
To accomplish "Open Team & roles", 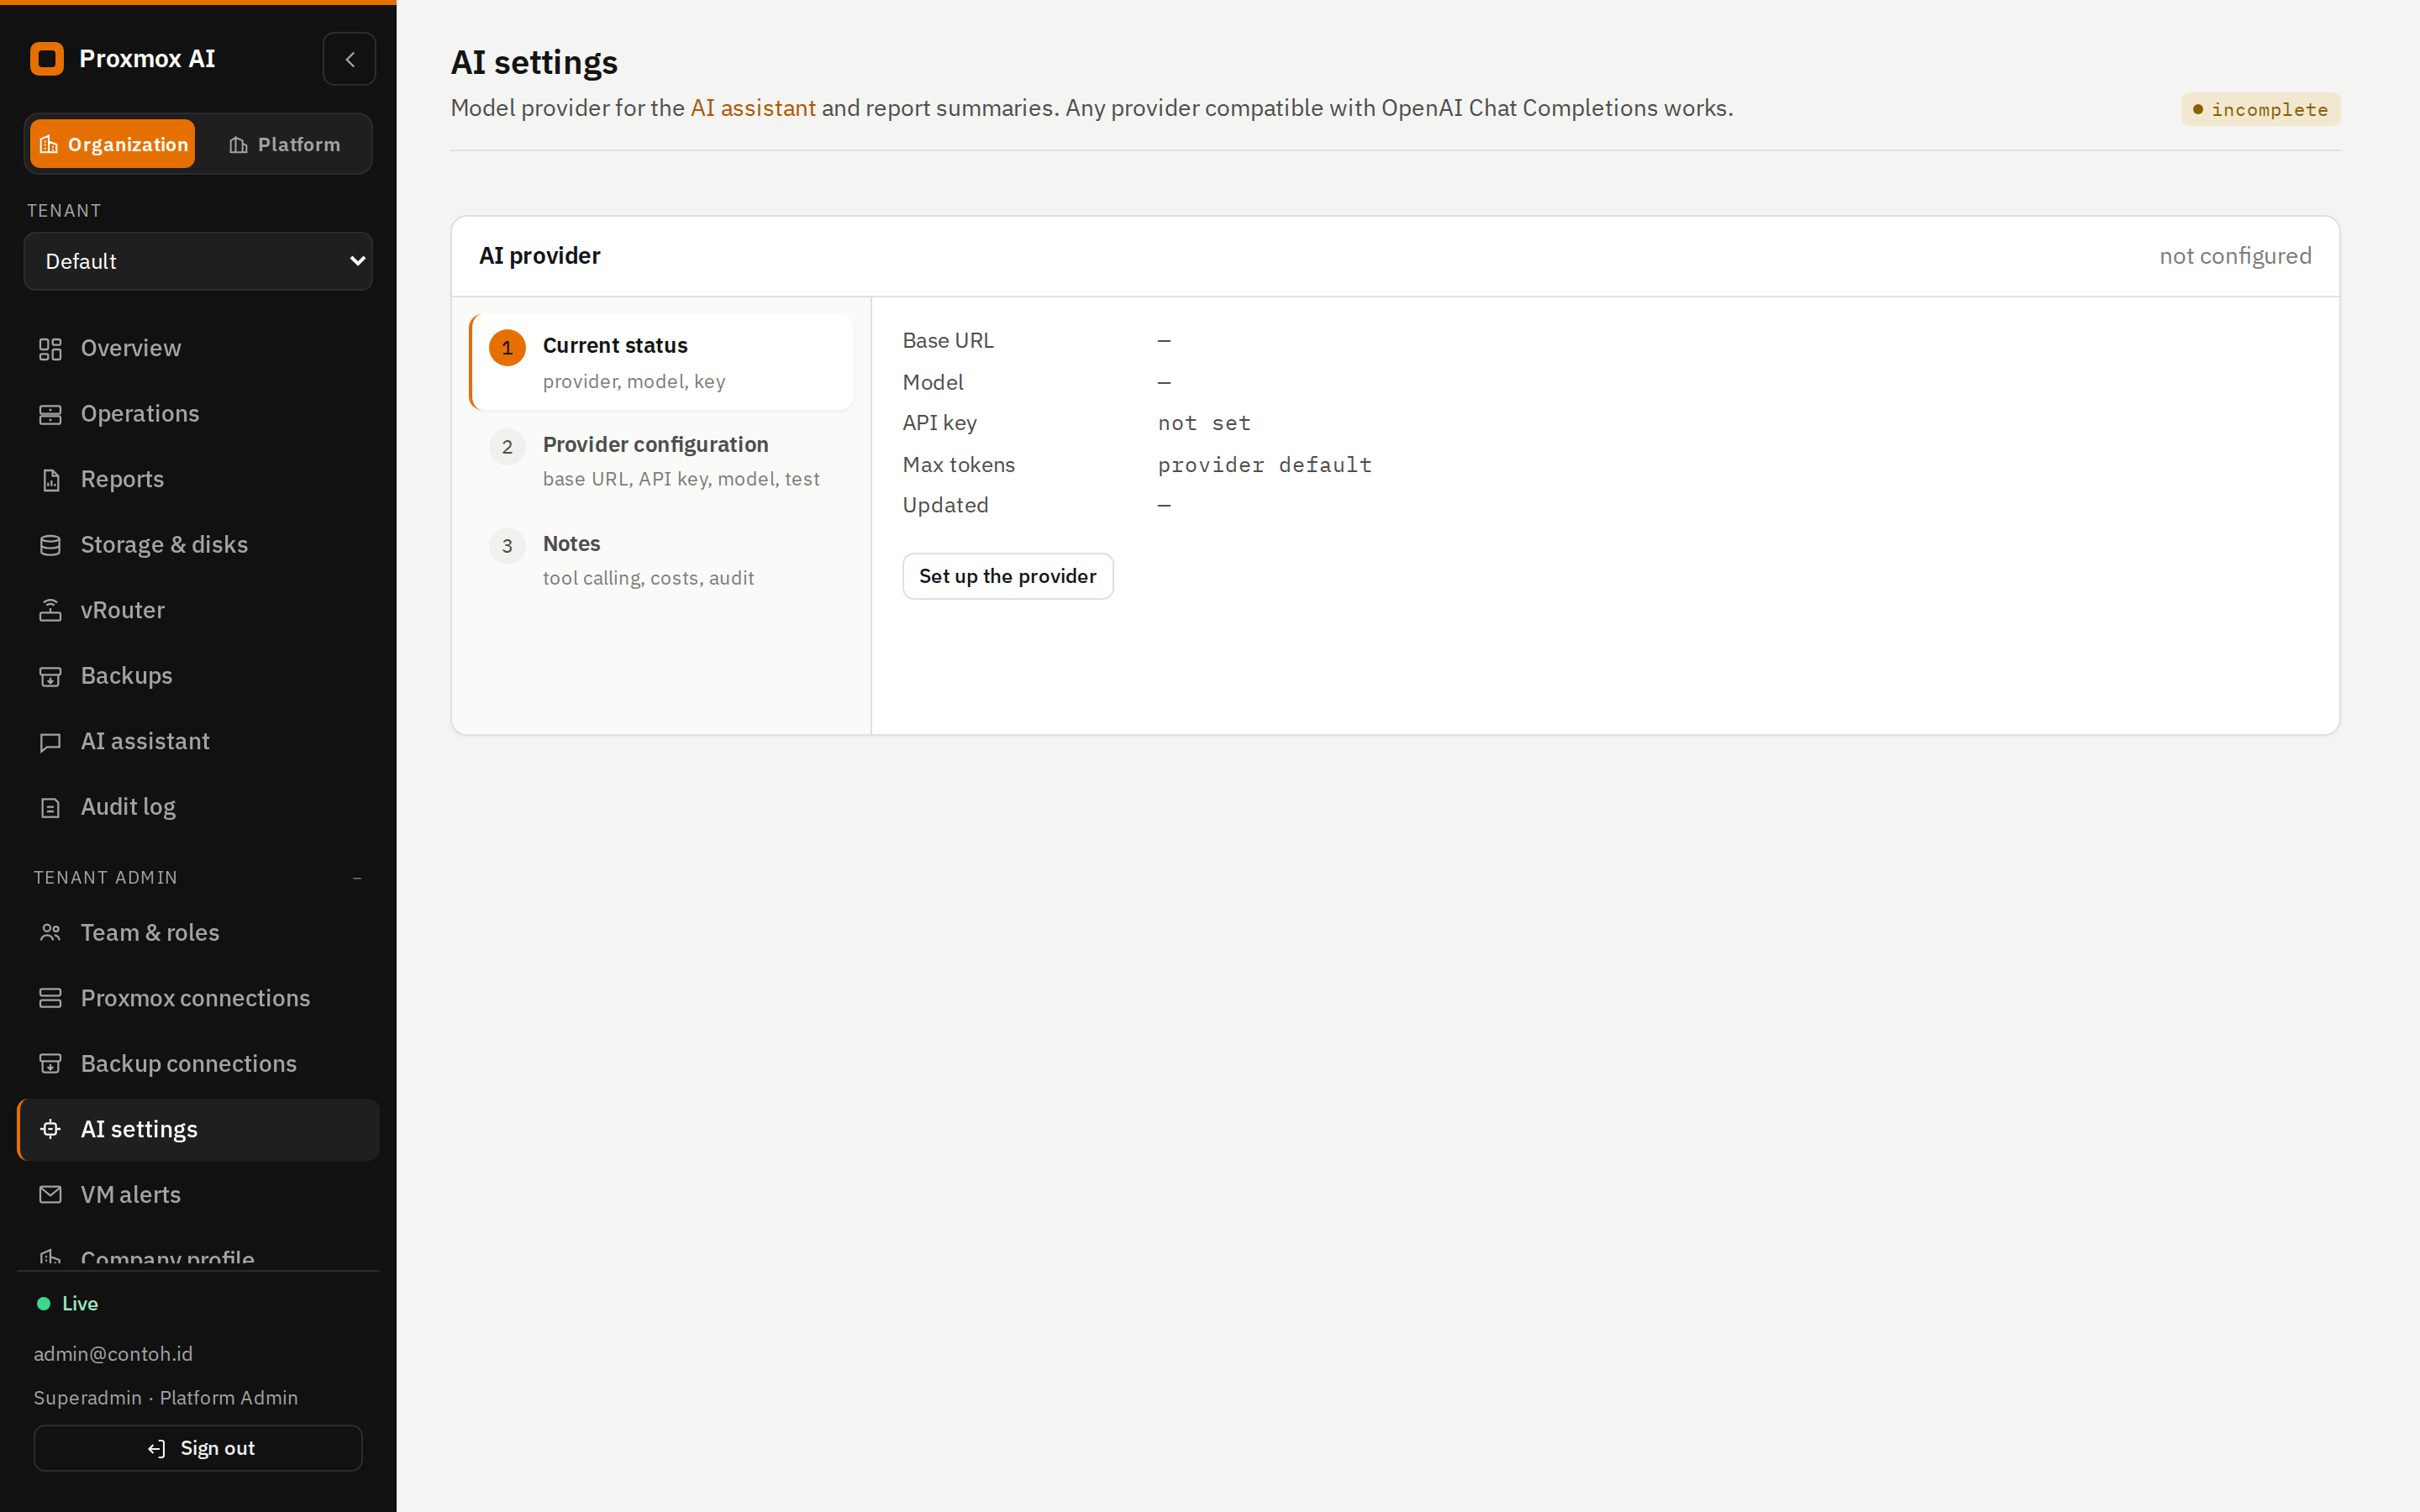I will [198, 933].
